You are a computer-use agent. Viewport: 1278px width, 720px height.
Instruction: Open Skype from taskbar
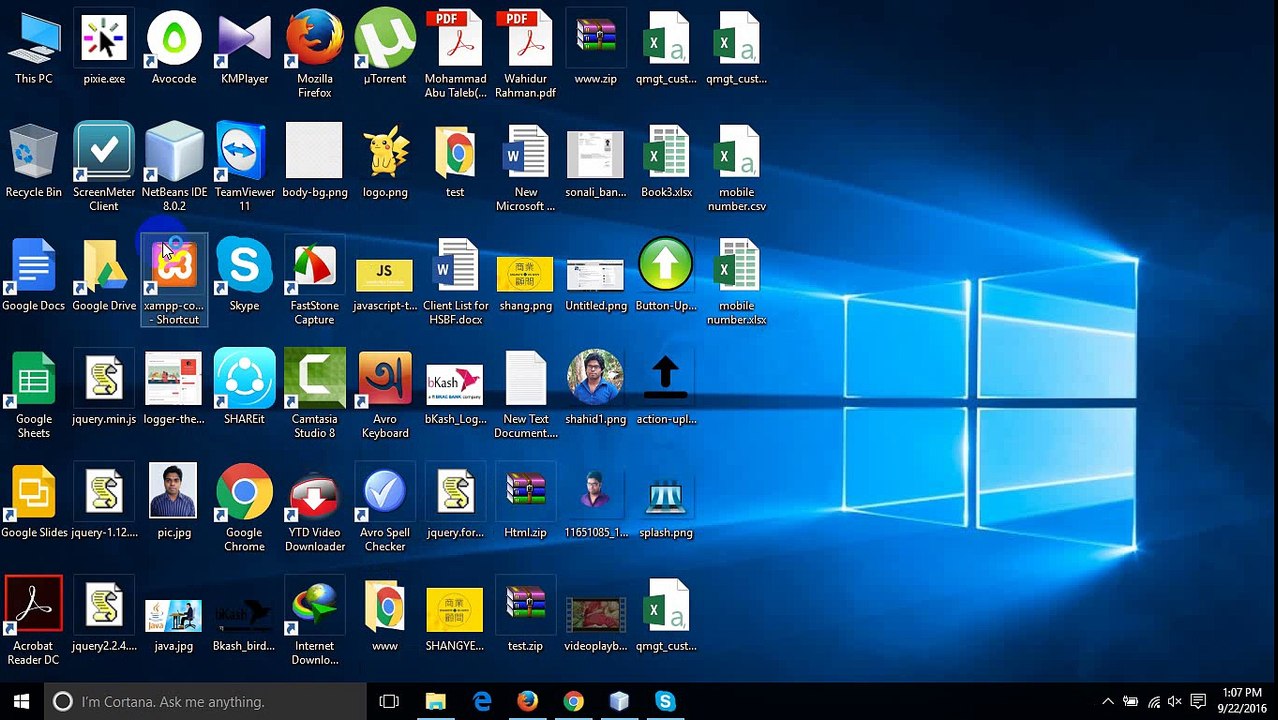pos(665,702)
